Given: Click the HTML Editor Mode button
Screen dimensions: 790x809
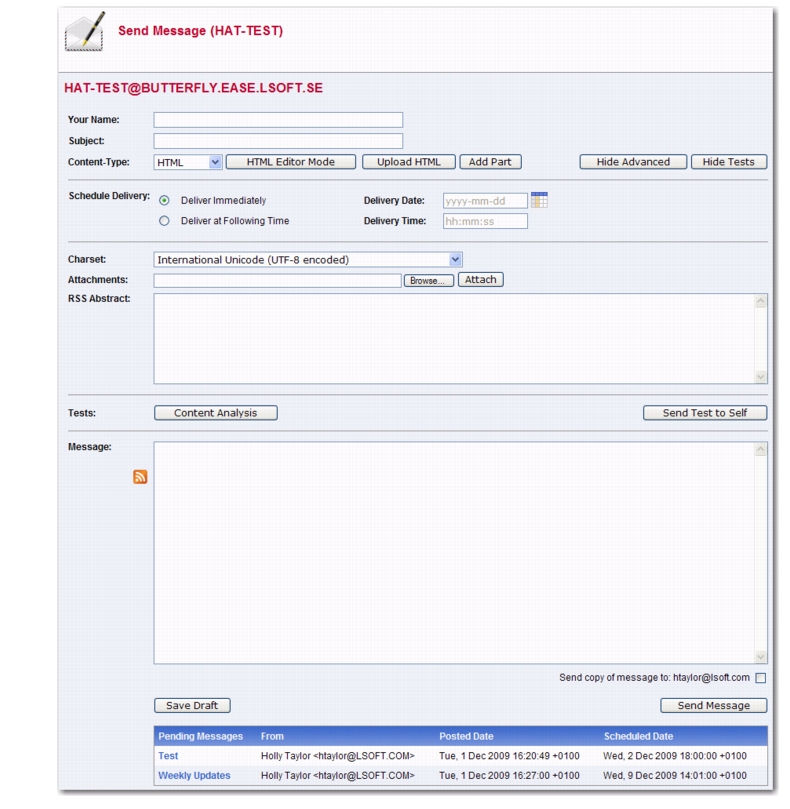Looking at the screenshot, I should click(290, 162).
